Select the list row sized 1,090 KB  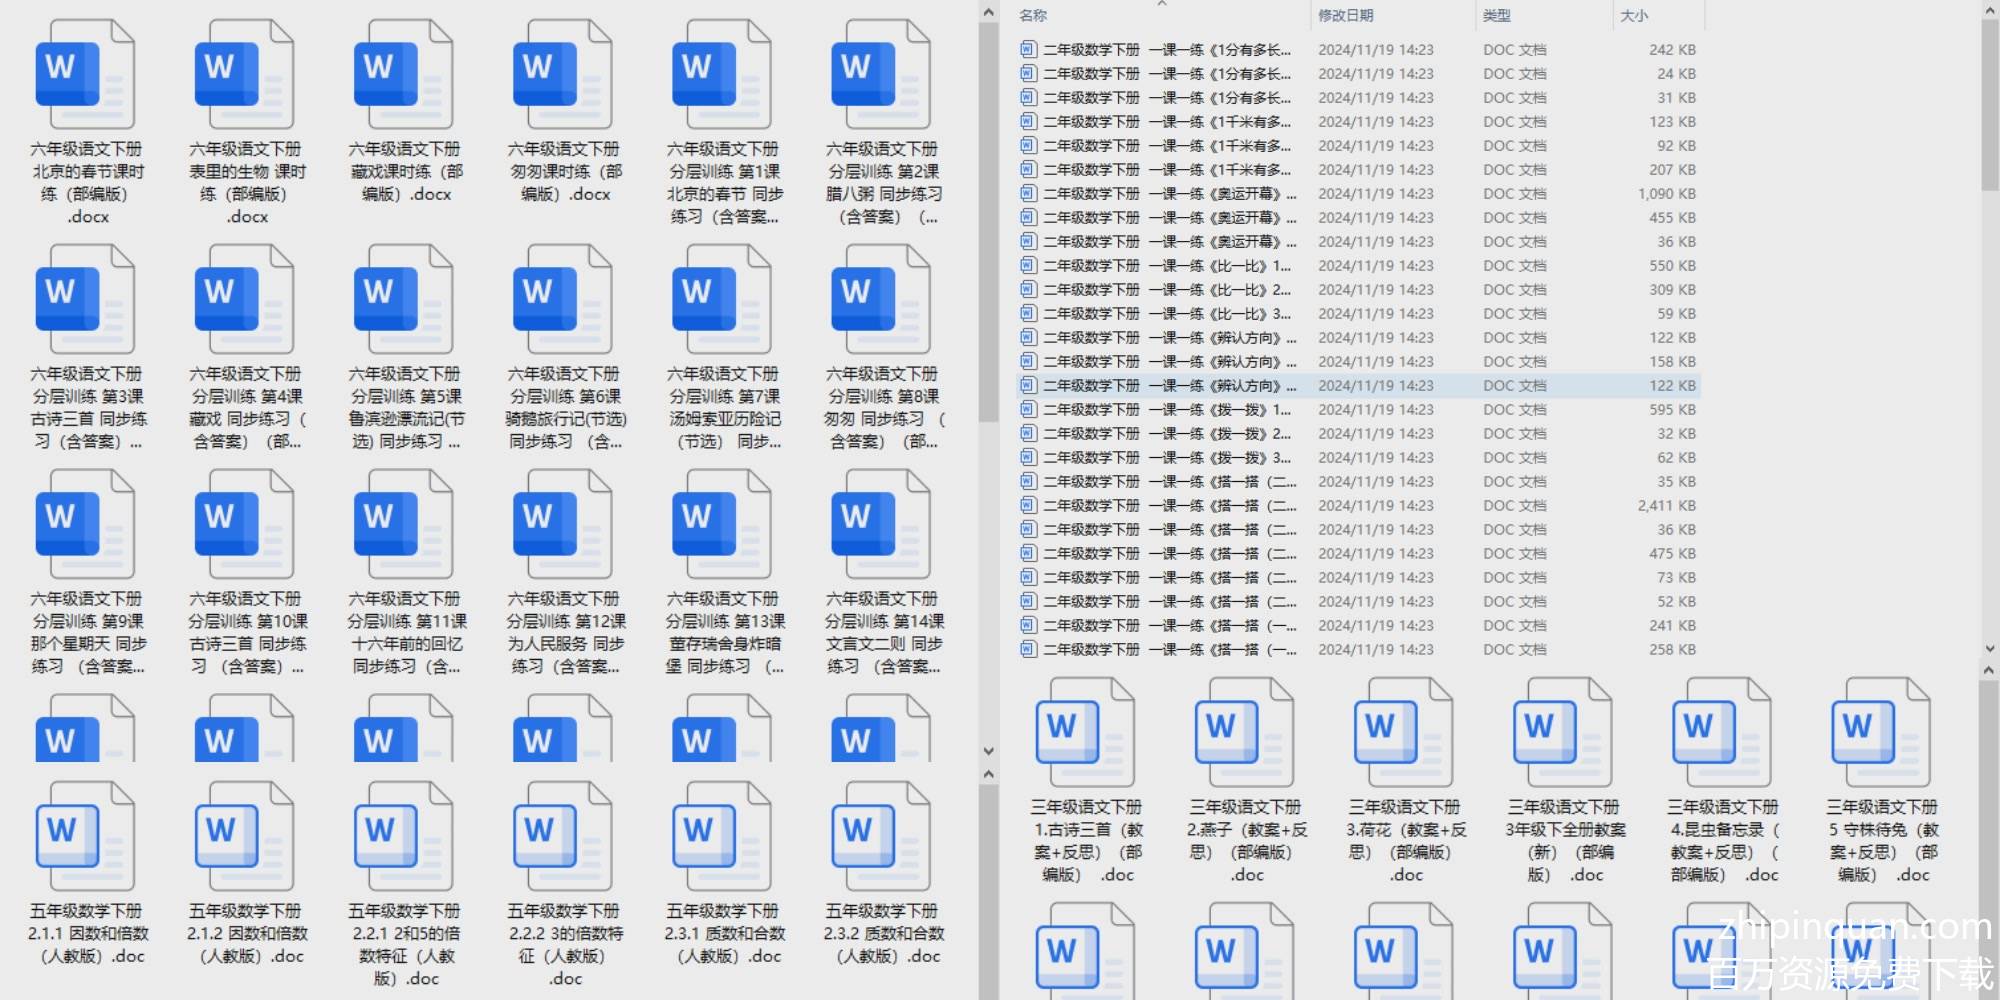point(1358,193)
